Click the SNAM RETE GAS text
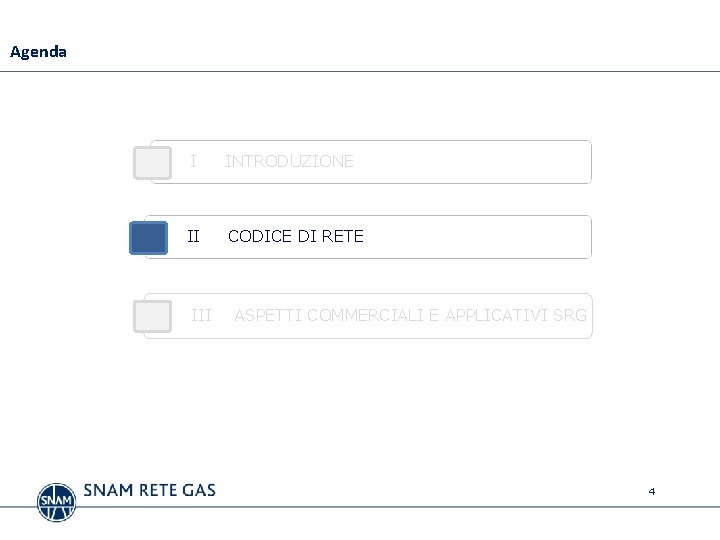Viewport: 720px width, 540px height. (149, 490)
